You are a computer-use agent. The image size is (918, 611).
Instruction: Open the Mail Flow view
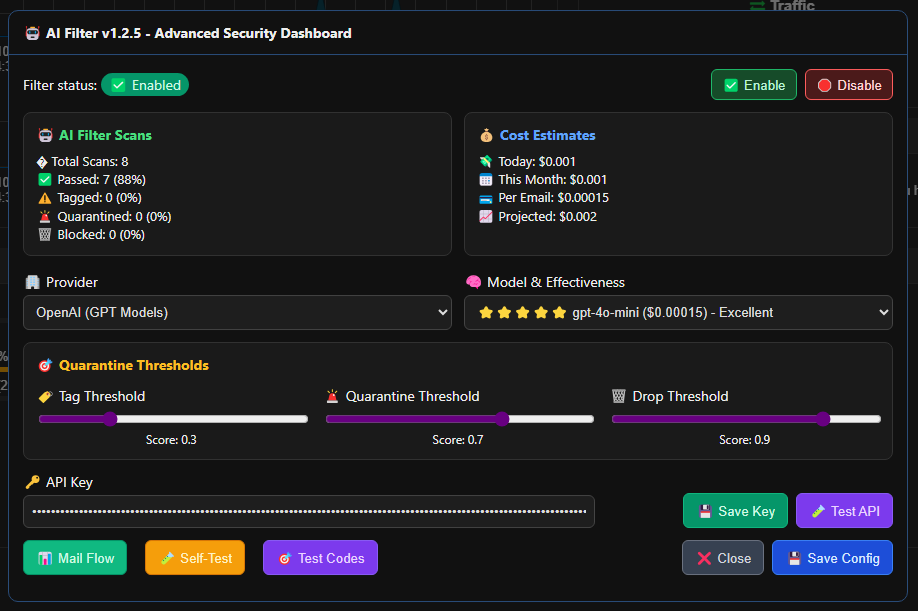tap(75, 558)
